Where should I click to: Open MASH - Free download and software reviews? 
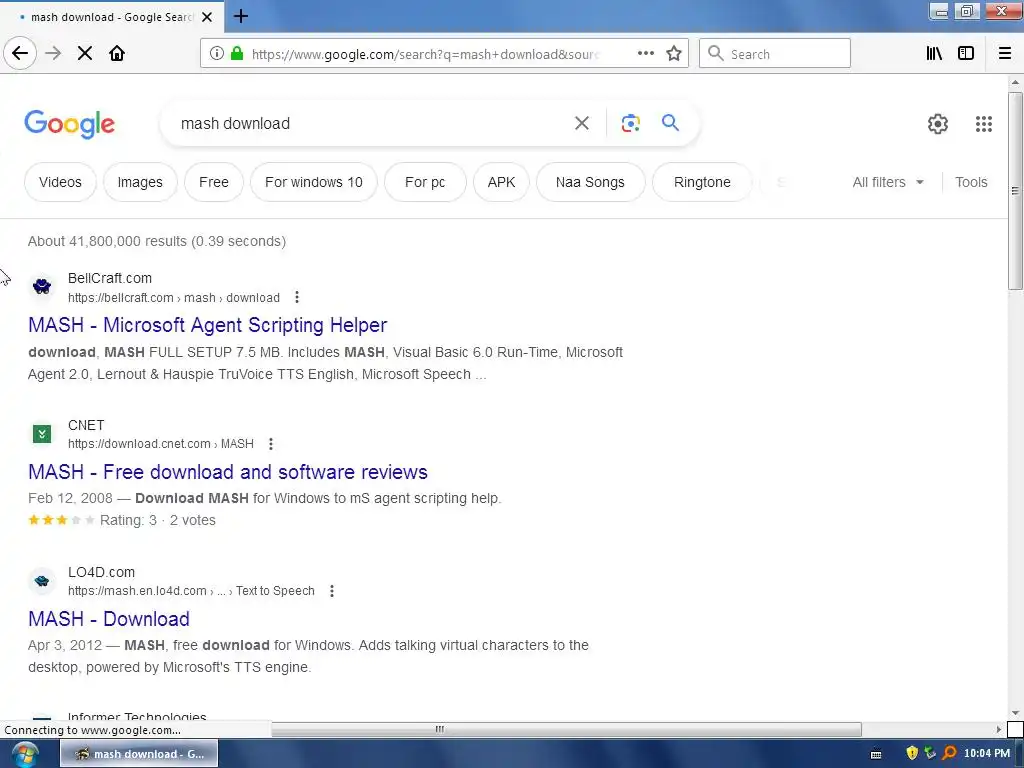[228, 472]
